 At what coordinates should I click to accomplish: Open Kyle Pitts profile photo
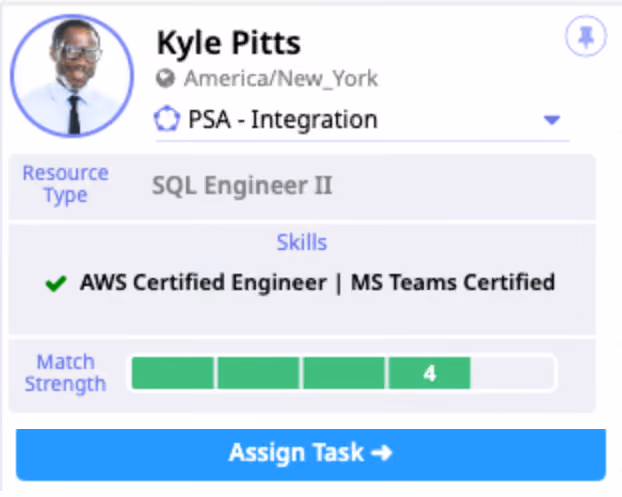click(x=72, y=75)
